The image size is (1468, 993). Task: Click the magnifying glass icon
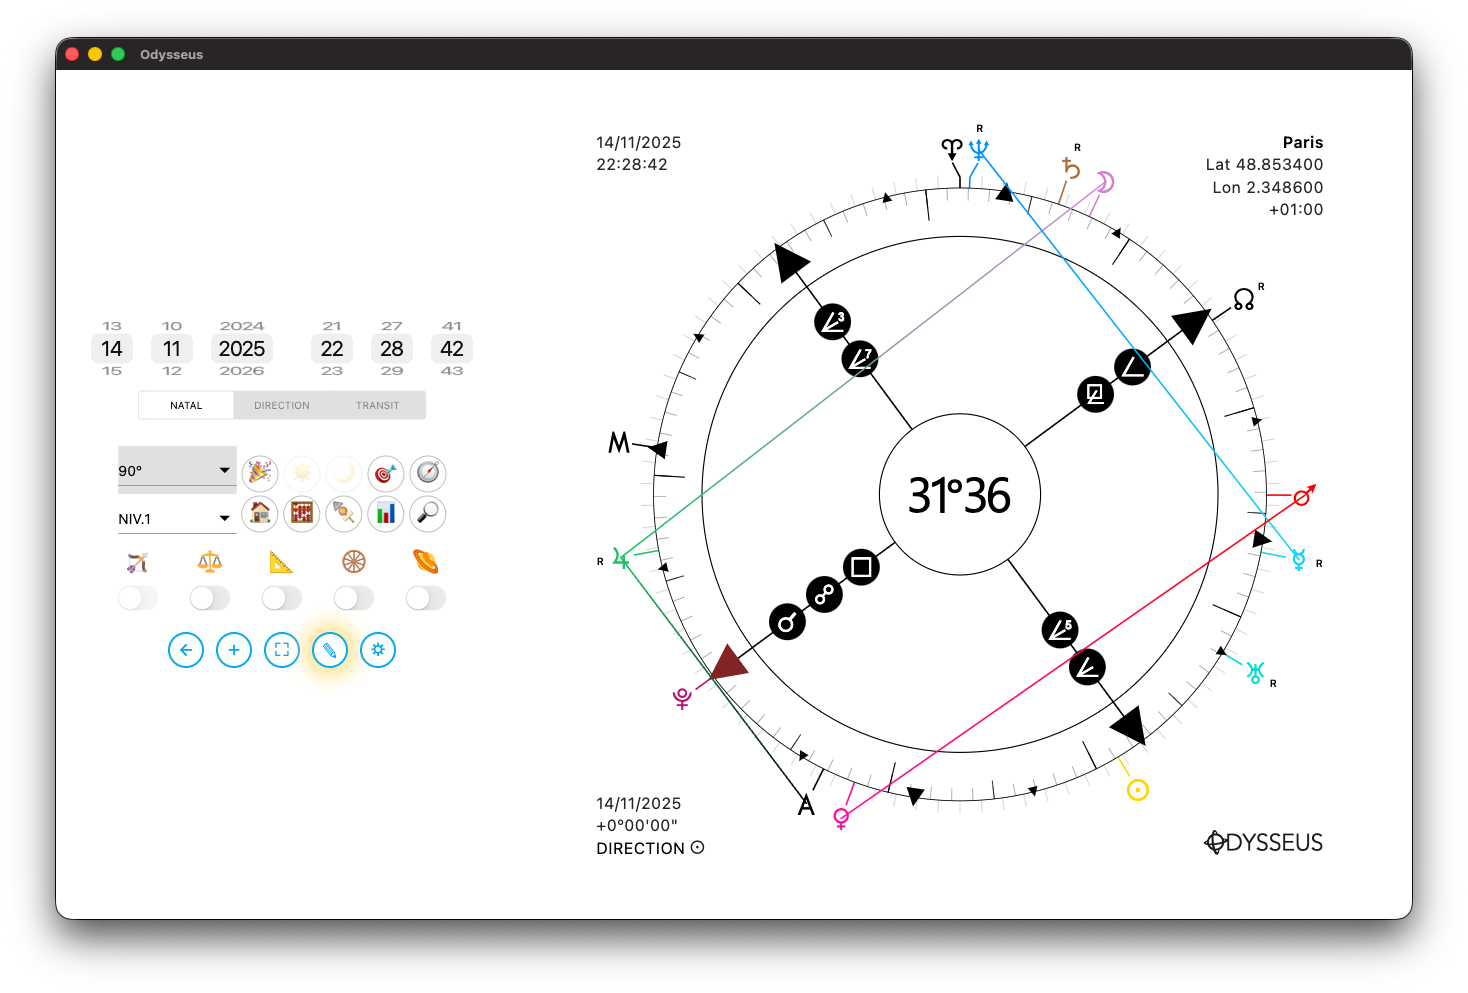[x=428, y=513]
